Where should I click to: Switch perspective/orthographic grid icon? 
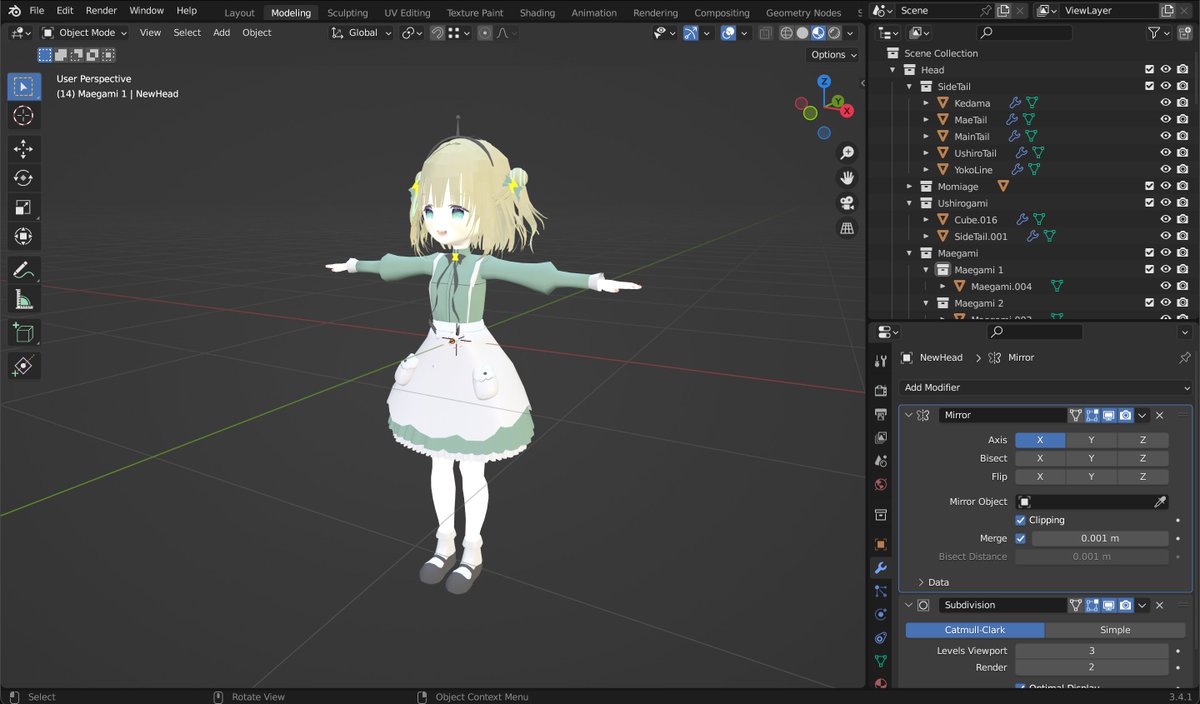[847, 228]
